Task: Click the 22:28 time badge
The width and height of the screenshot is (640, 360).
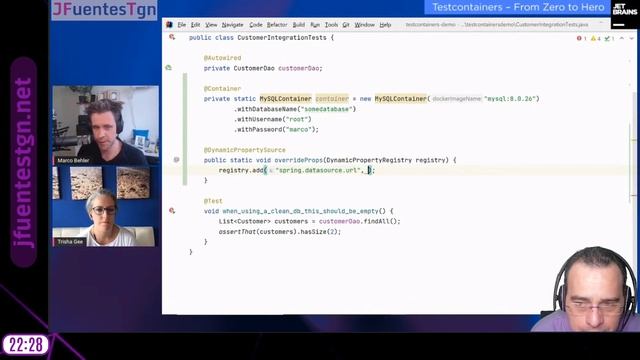Action: click(x=25, y=345)
